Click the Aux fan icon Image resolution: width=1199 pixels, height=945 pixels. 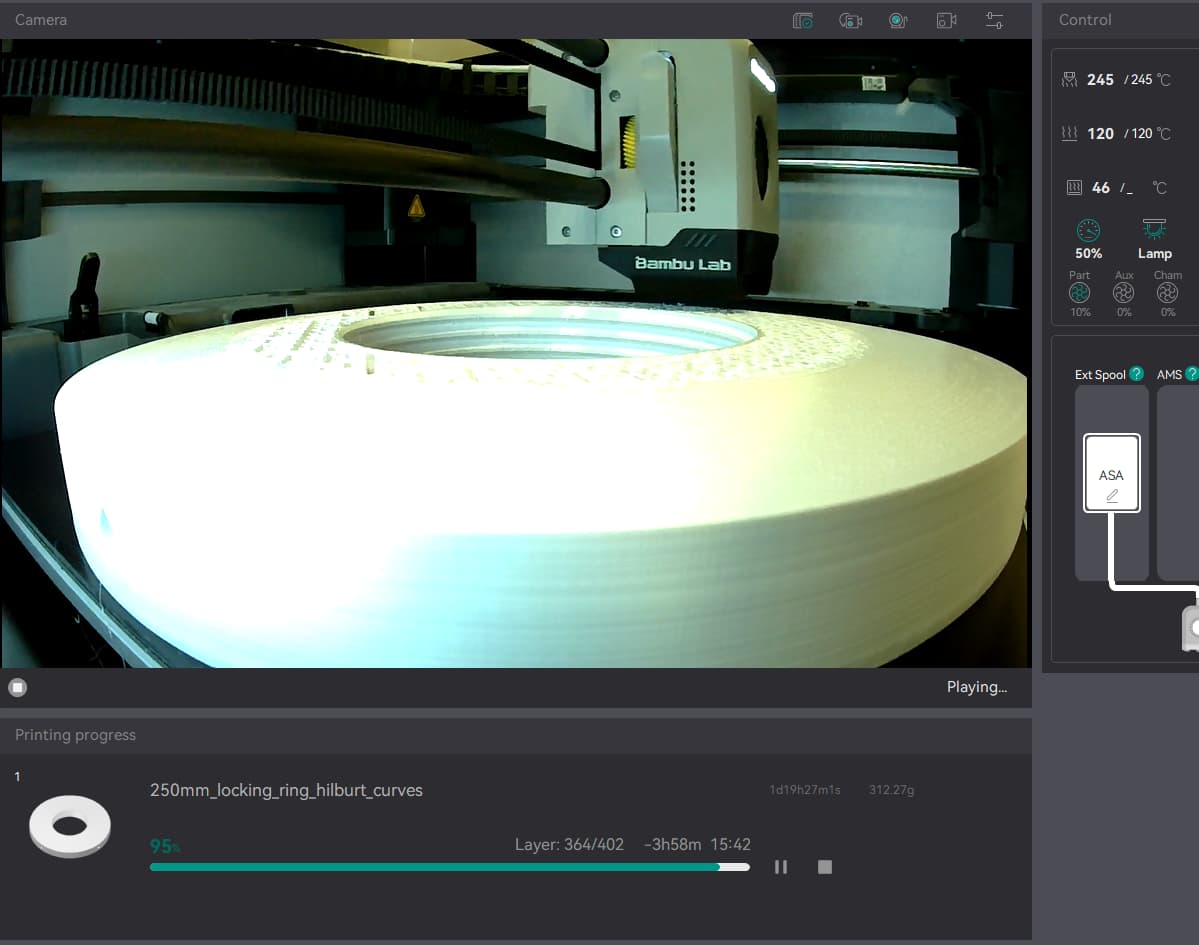point(1123,293)
